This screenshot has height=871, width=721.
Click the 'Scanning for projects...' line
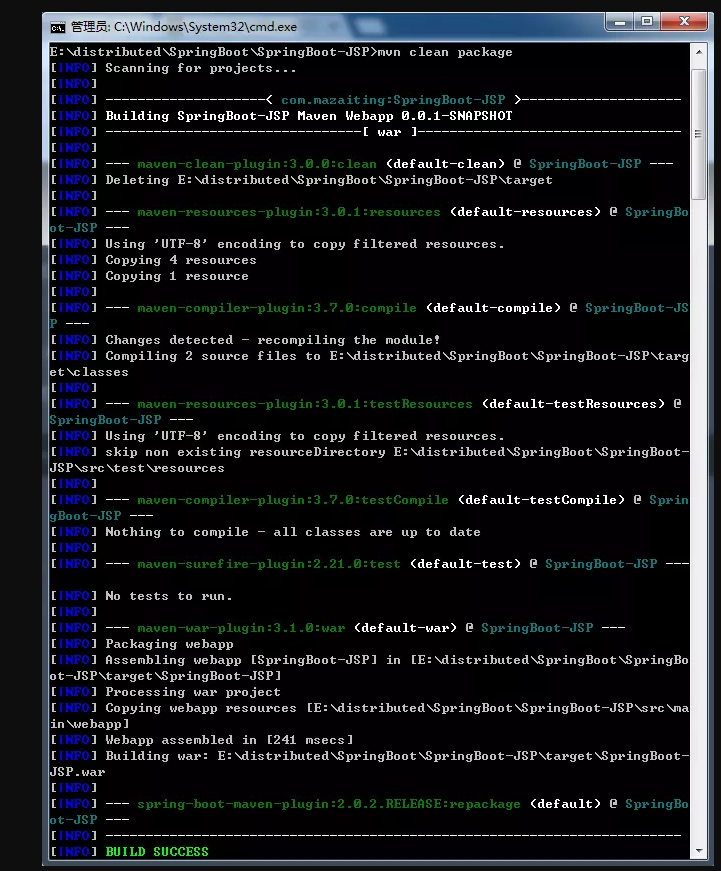pyautogui.click(x=200, y=68)
